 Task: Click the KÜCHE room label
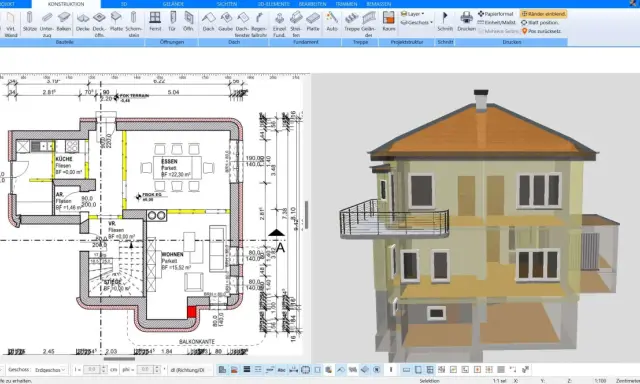click(x=64, y=159)
